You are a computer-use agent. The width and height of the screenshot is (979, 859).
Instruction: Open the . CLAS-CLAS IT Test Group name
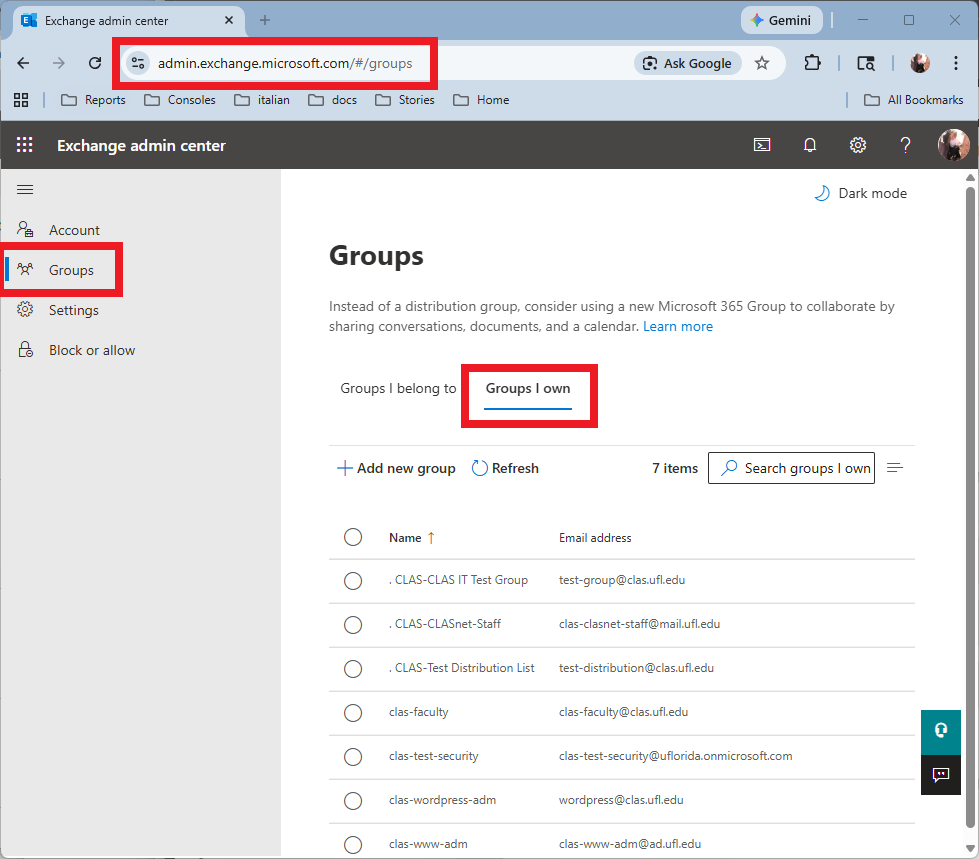(458, 580)
